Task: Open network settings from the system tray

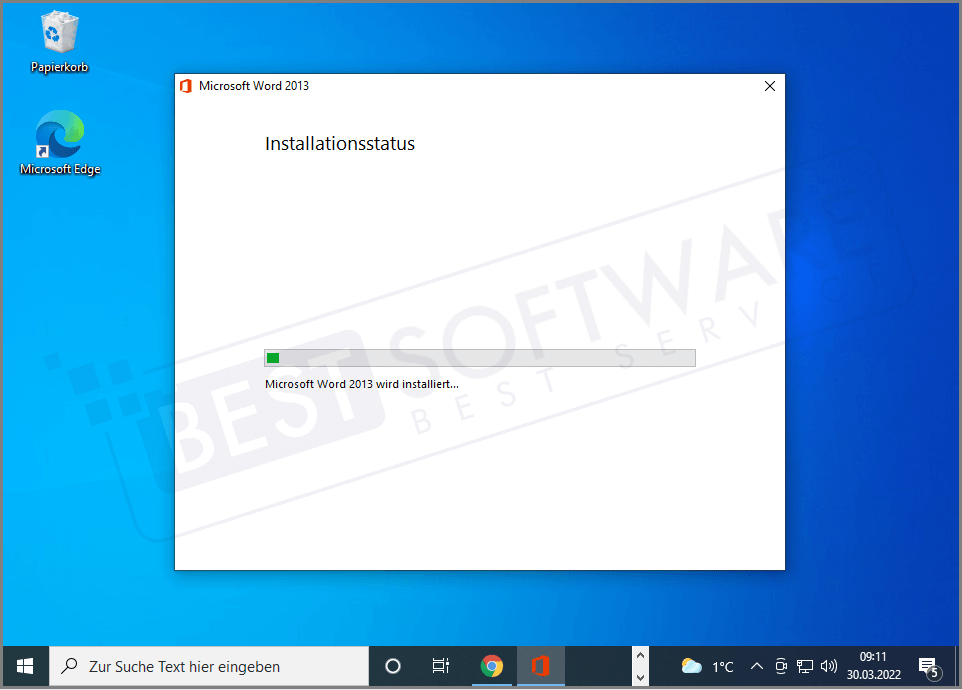Action: [x=804, y=665]
